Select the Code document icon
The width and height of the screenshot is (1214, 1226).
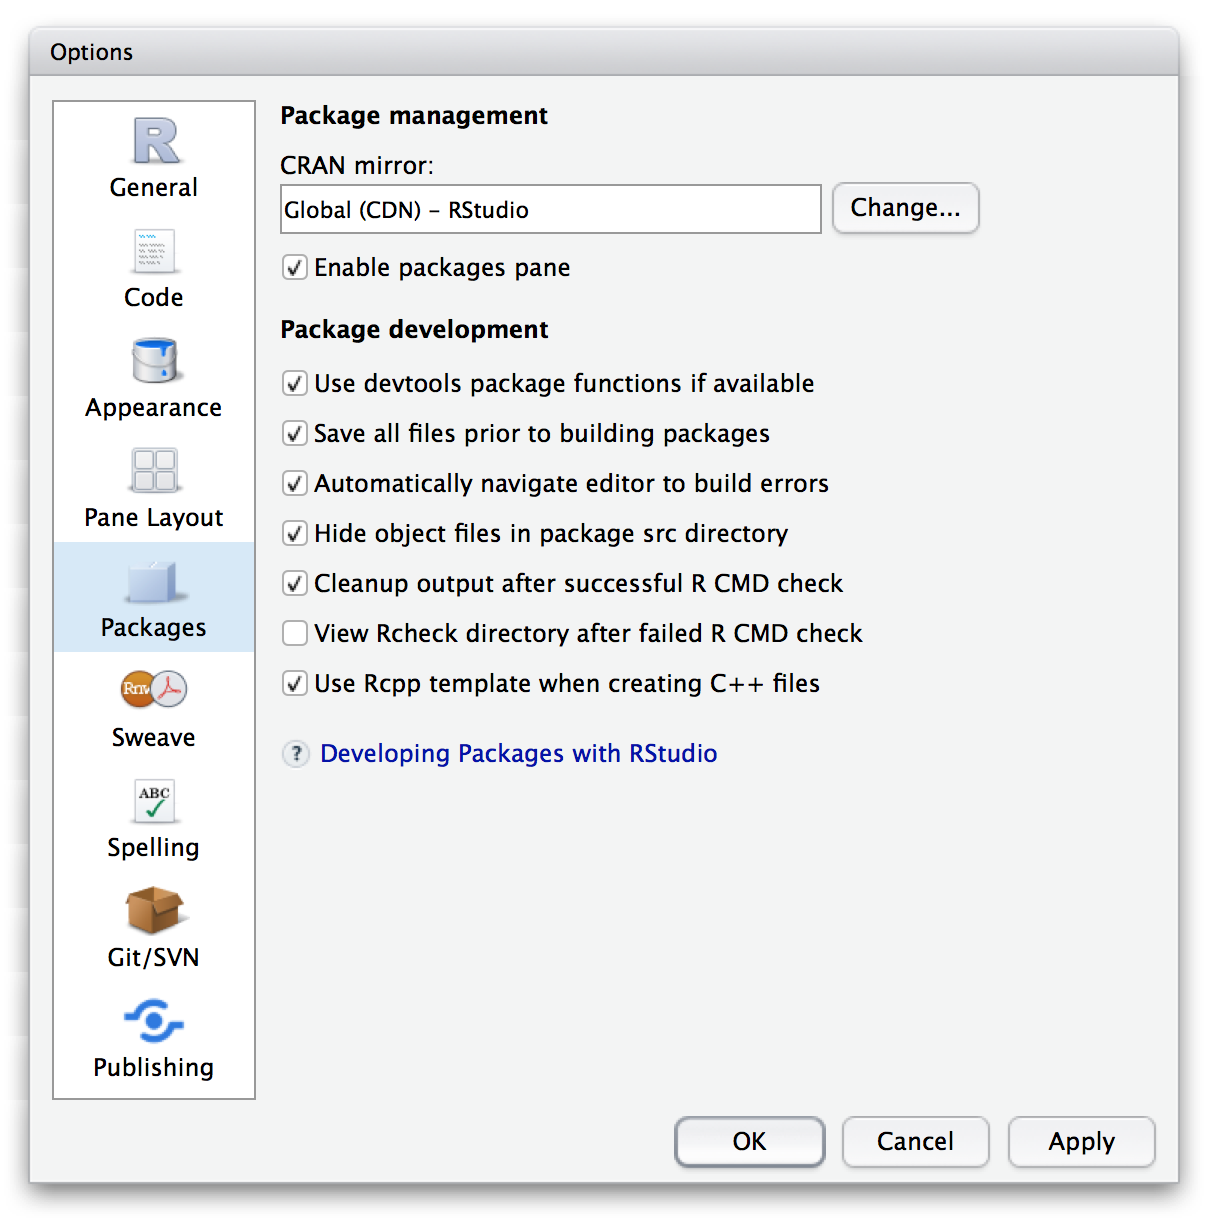pyautogui.click(x=154, y=251)
